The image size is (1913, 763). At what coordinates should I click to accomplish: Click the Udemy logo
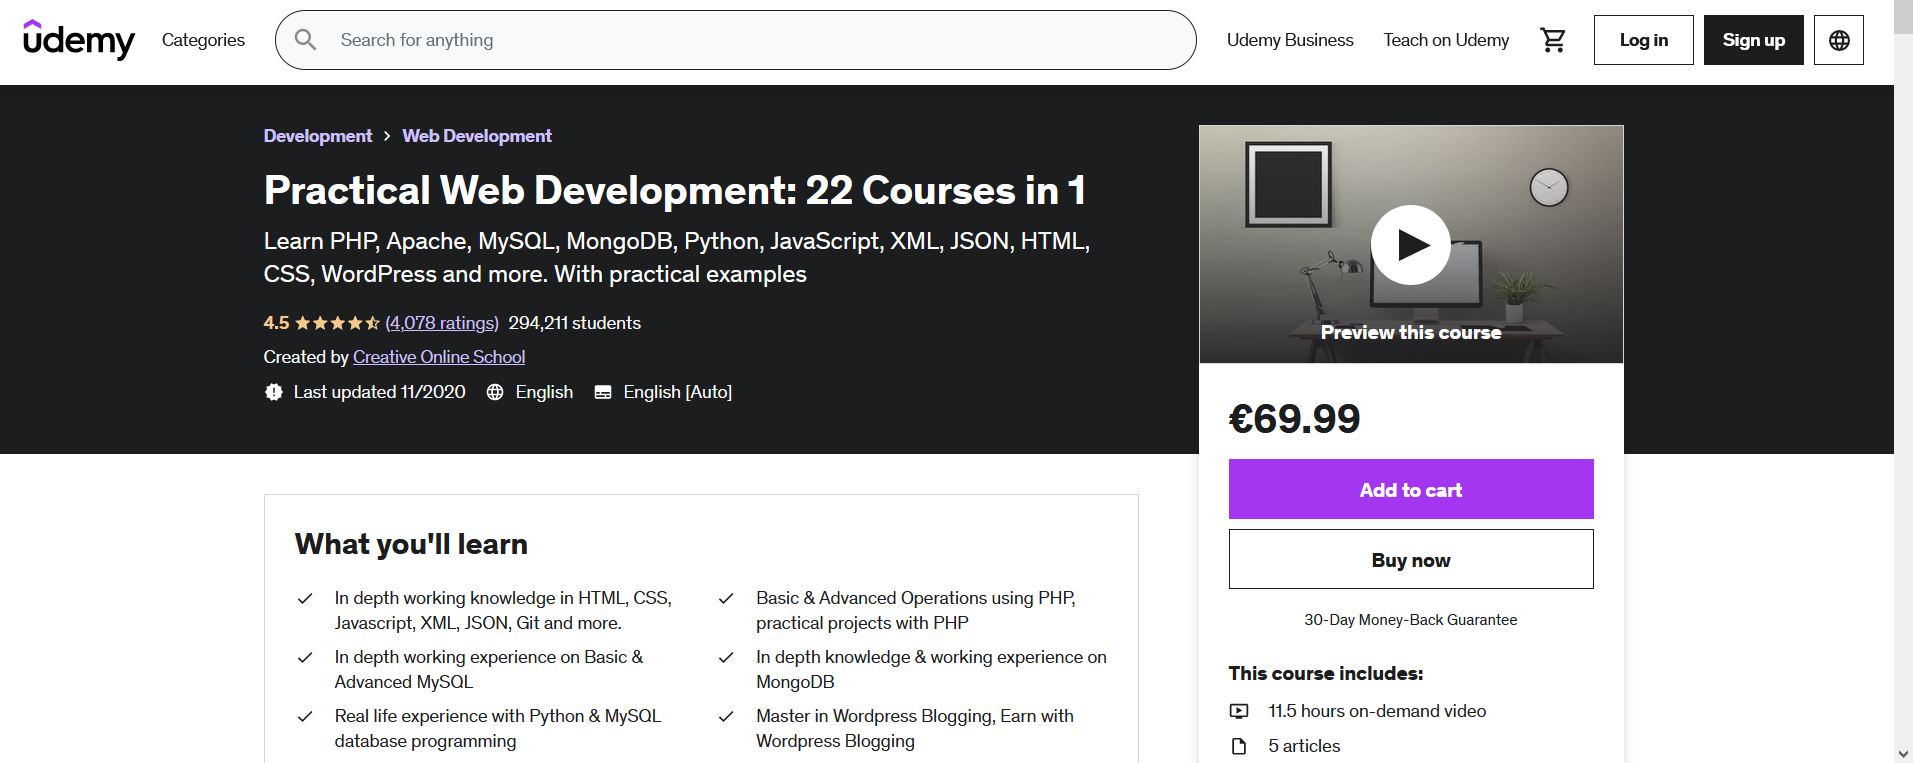tap(79, 40)
